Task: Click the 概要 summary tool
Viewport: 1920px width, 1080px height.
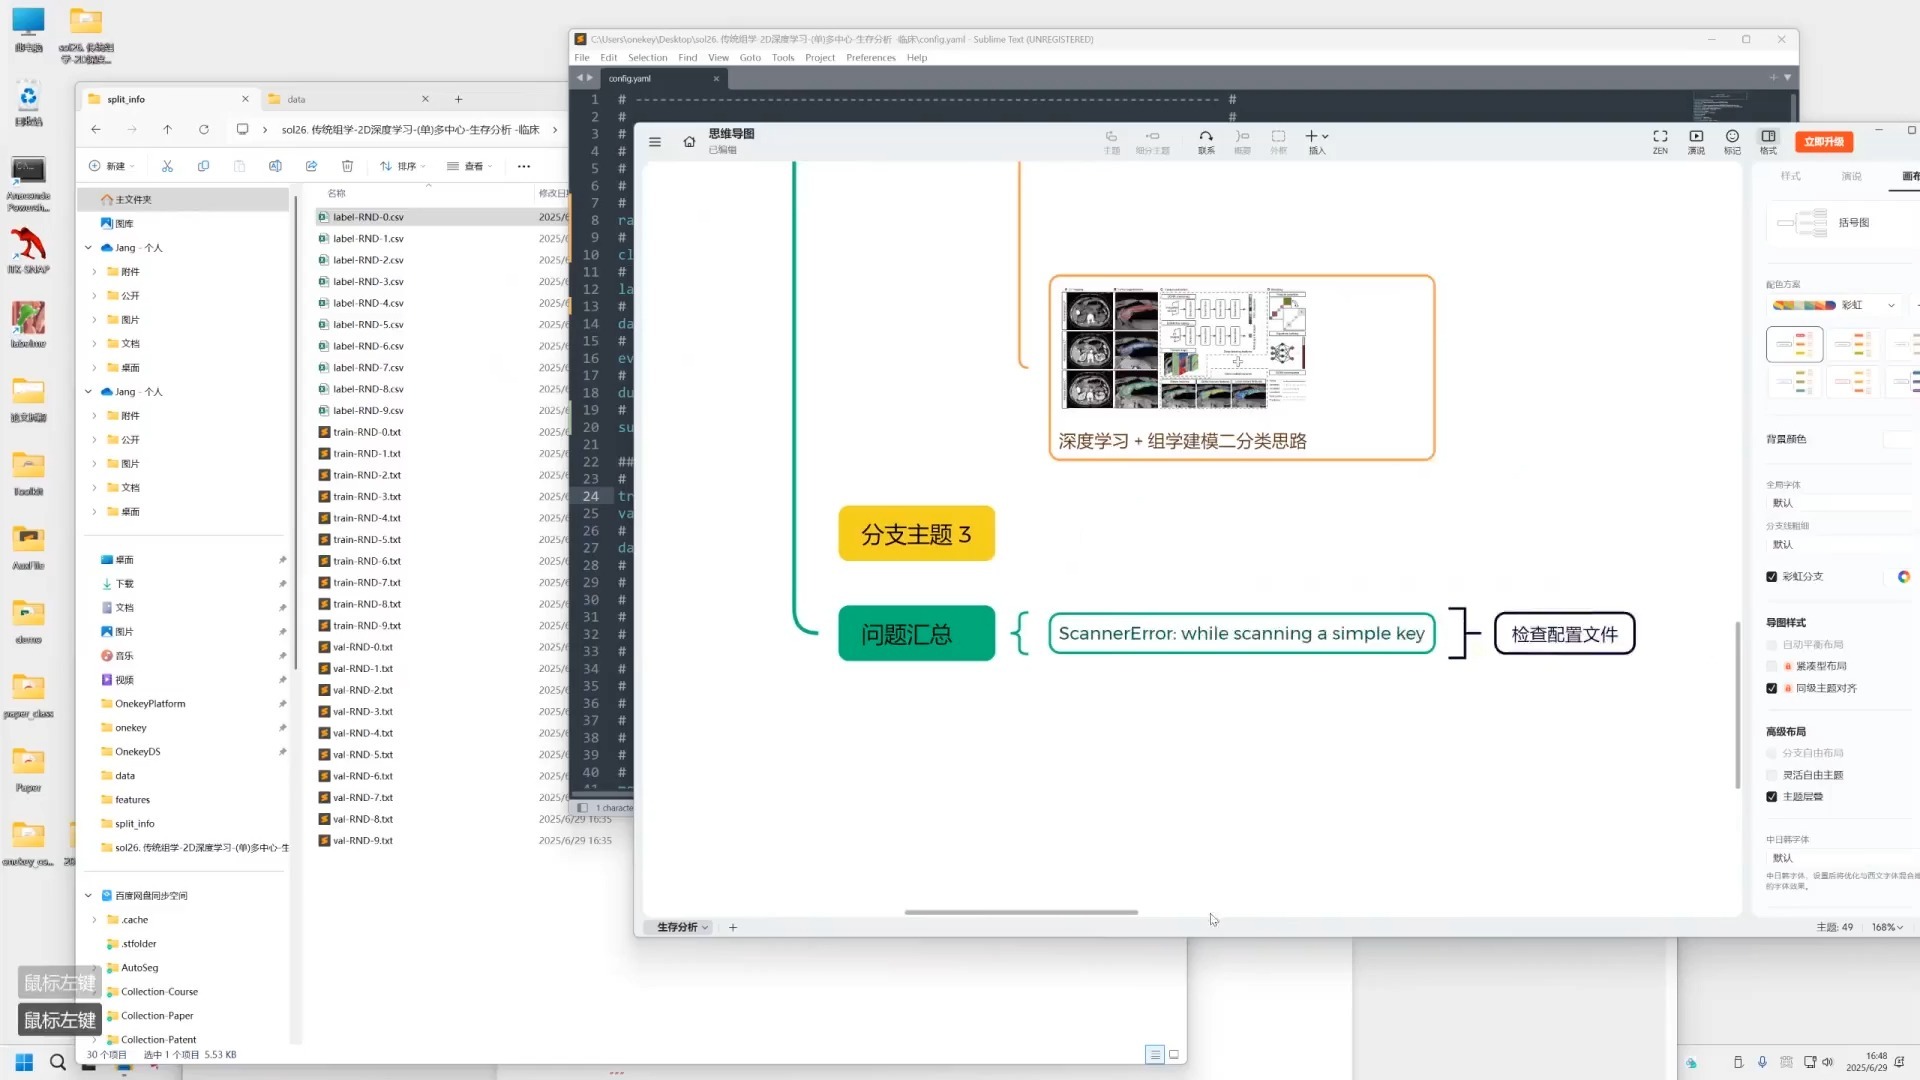Action: click(1242, 141)
